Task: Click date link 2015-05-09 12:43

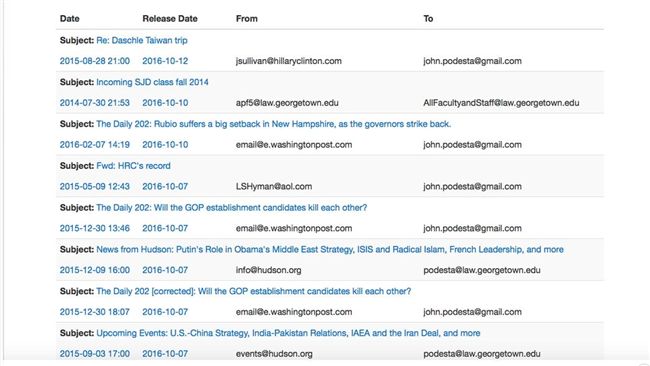Action: pos(95,187)
